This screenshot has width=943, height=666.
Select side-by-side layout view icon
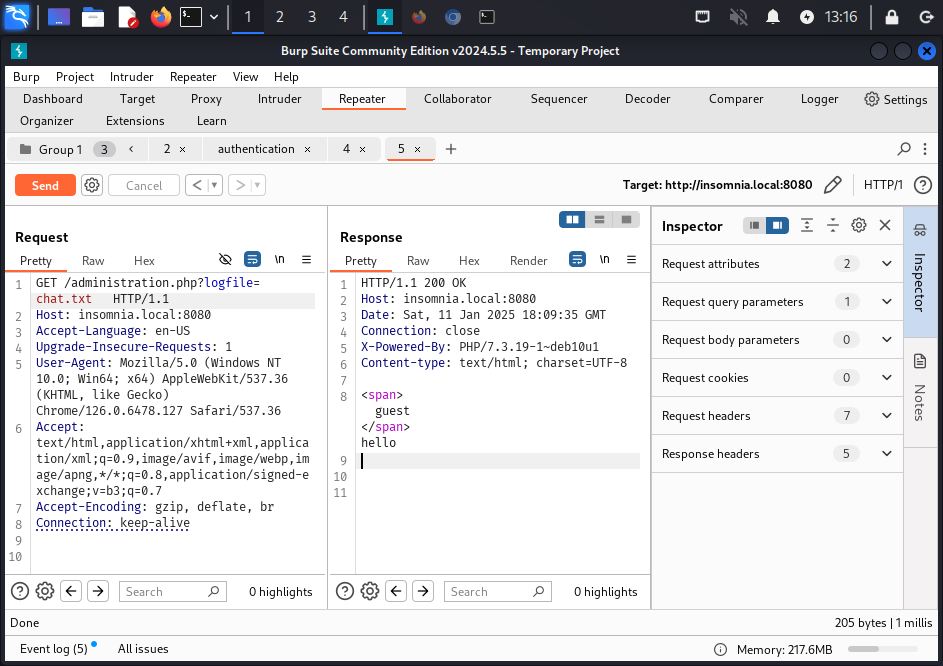tap(572, 219)
